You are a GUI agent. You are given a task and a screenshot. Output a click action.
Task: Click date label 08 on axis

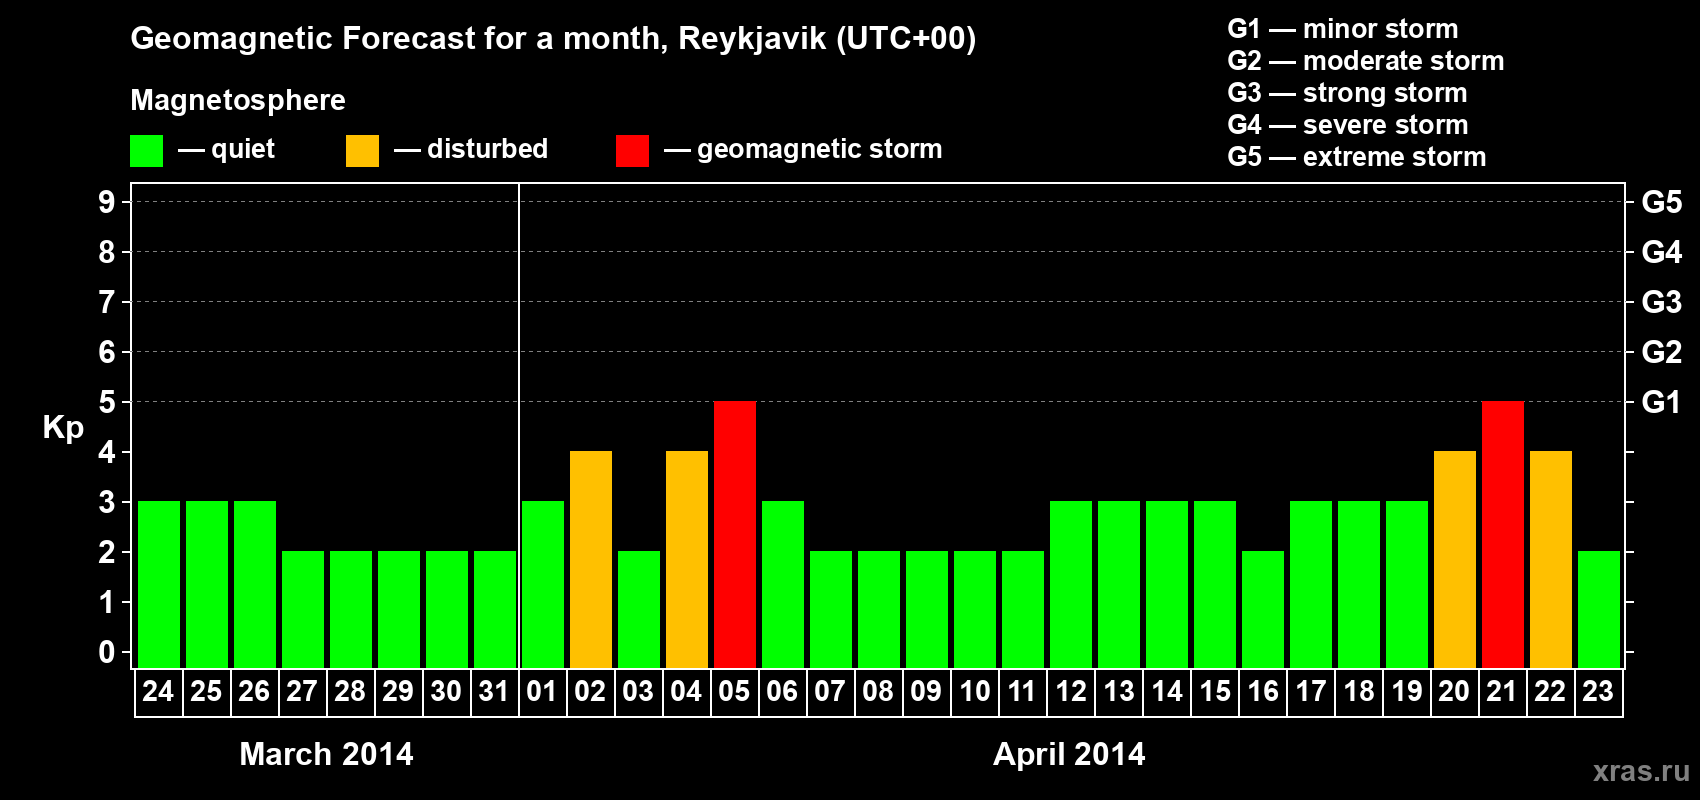point(878,691)
